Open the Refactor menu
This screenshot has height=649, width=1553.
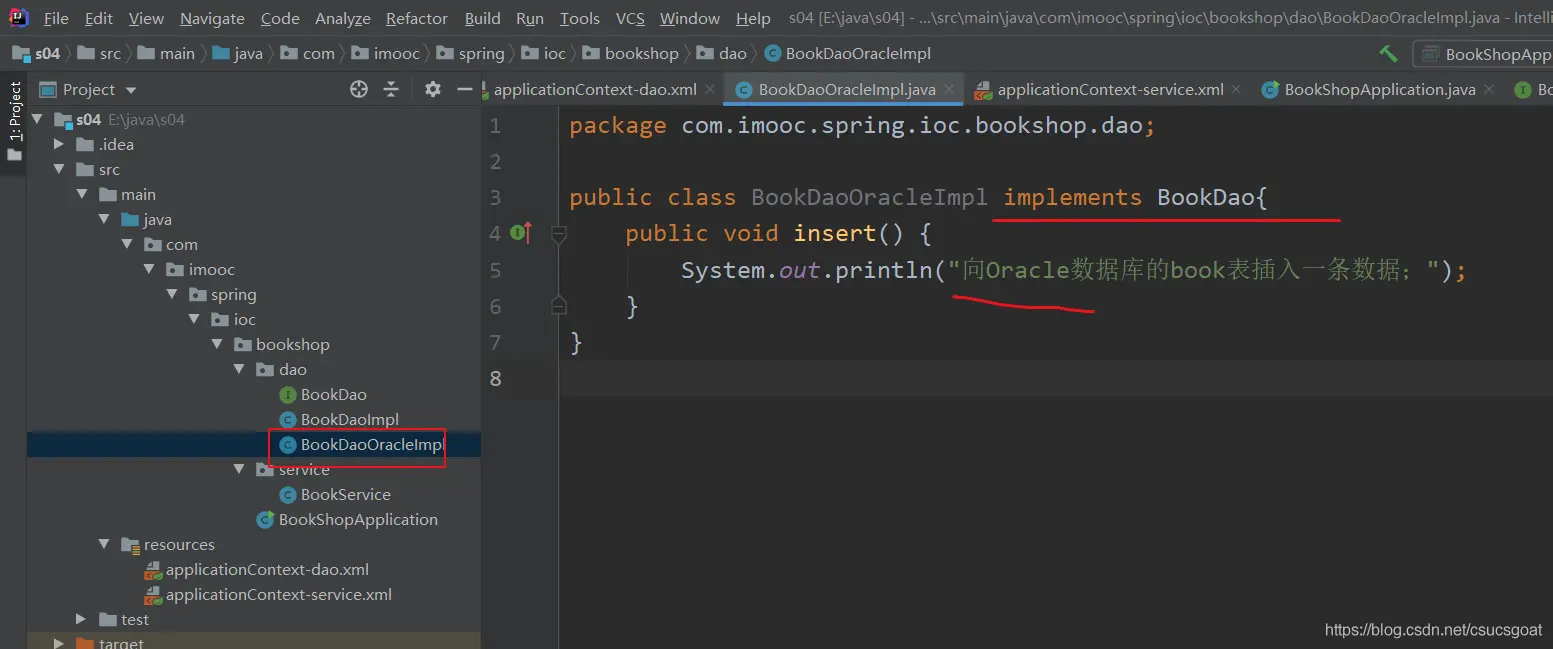(x=416, y=18)
